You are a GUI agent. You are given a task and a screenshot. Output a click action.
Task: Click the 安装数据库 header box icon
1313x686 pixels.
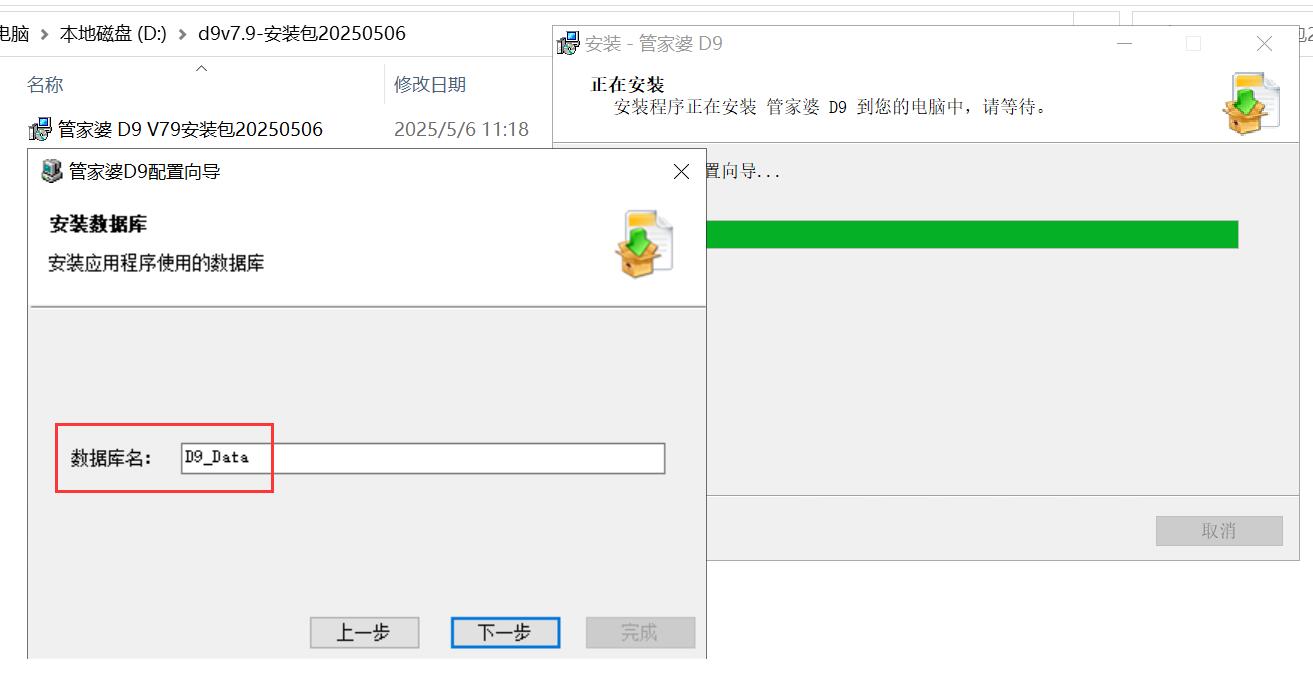pyautogui.click(x=643, y=243)
